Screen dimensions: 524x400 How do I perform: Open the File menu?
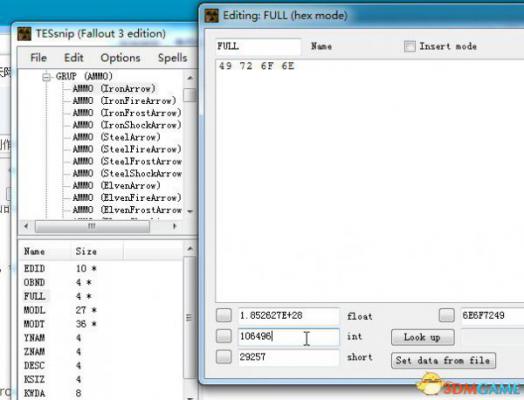pyautogui.click(x=38, y=58)
